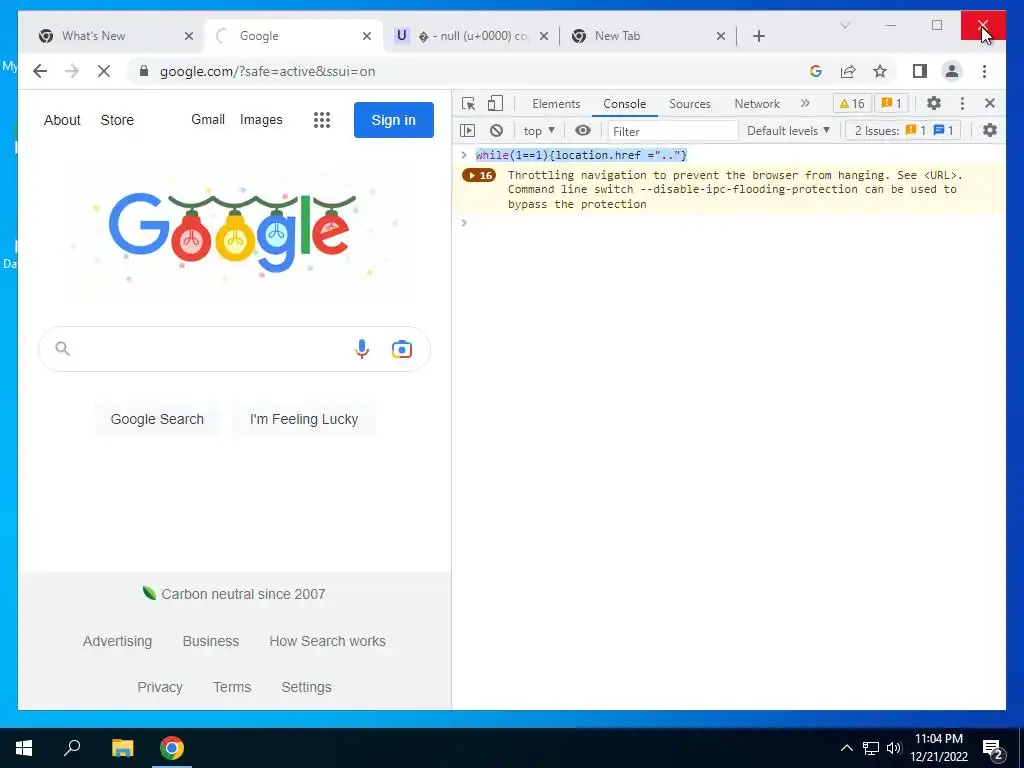Select the inspect element picker icon
Viewport: 1024px width, 768px height.
468,104
